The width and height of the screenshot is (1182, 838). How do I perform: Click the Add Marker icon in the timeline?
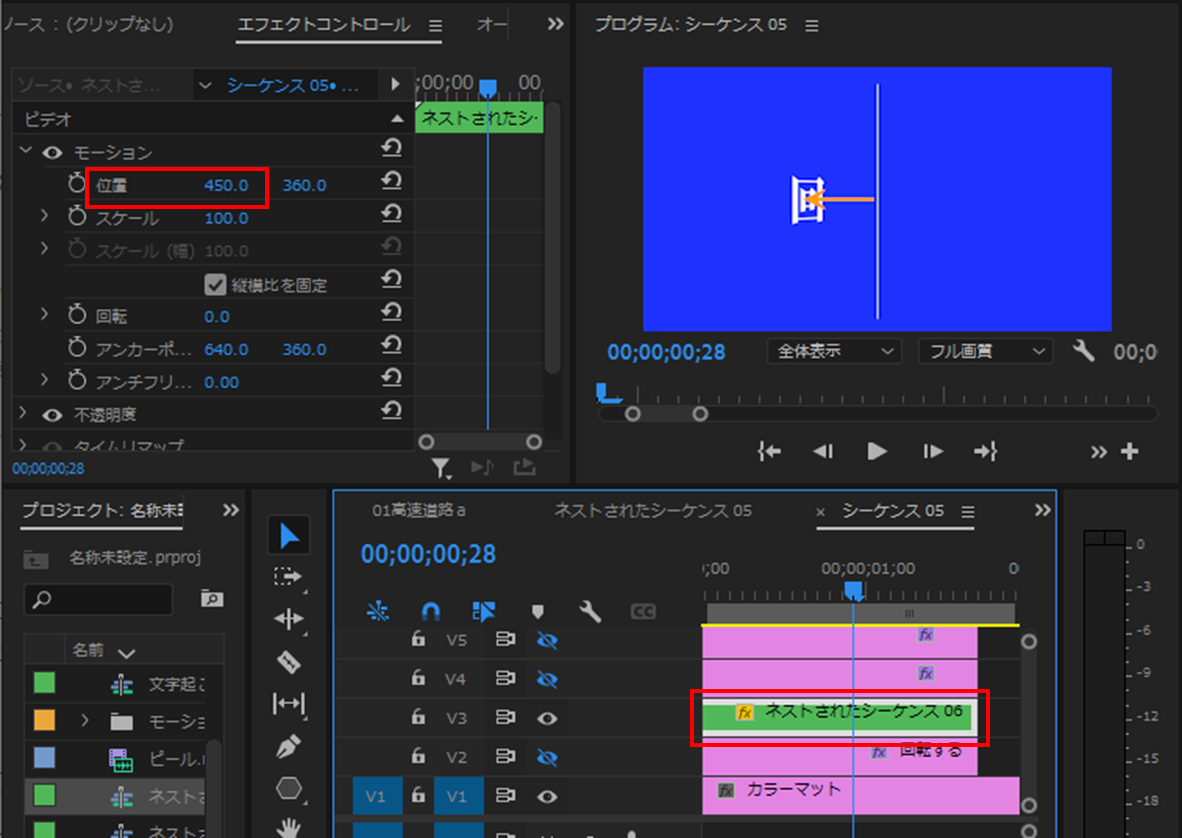[539, 611]
